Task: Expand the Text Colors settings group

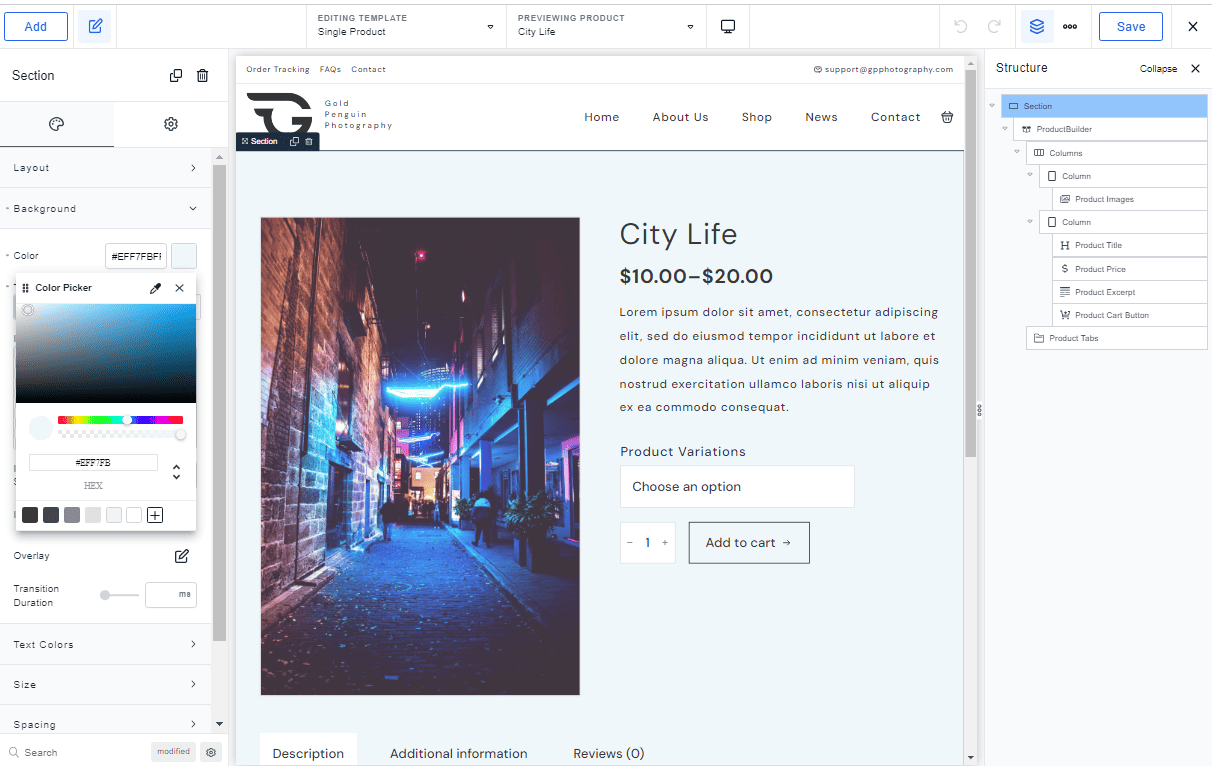Action: (x=105, y=645)
